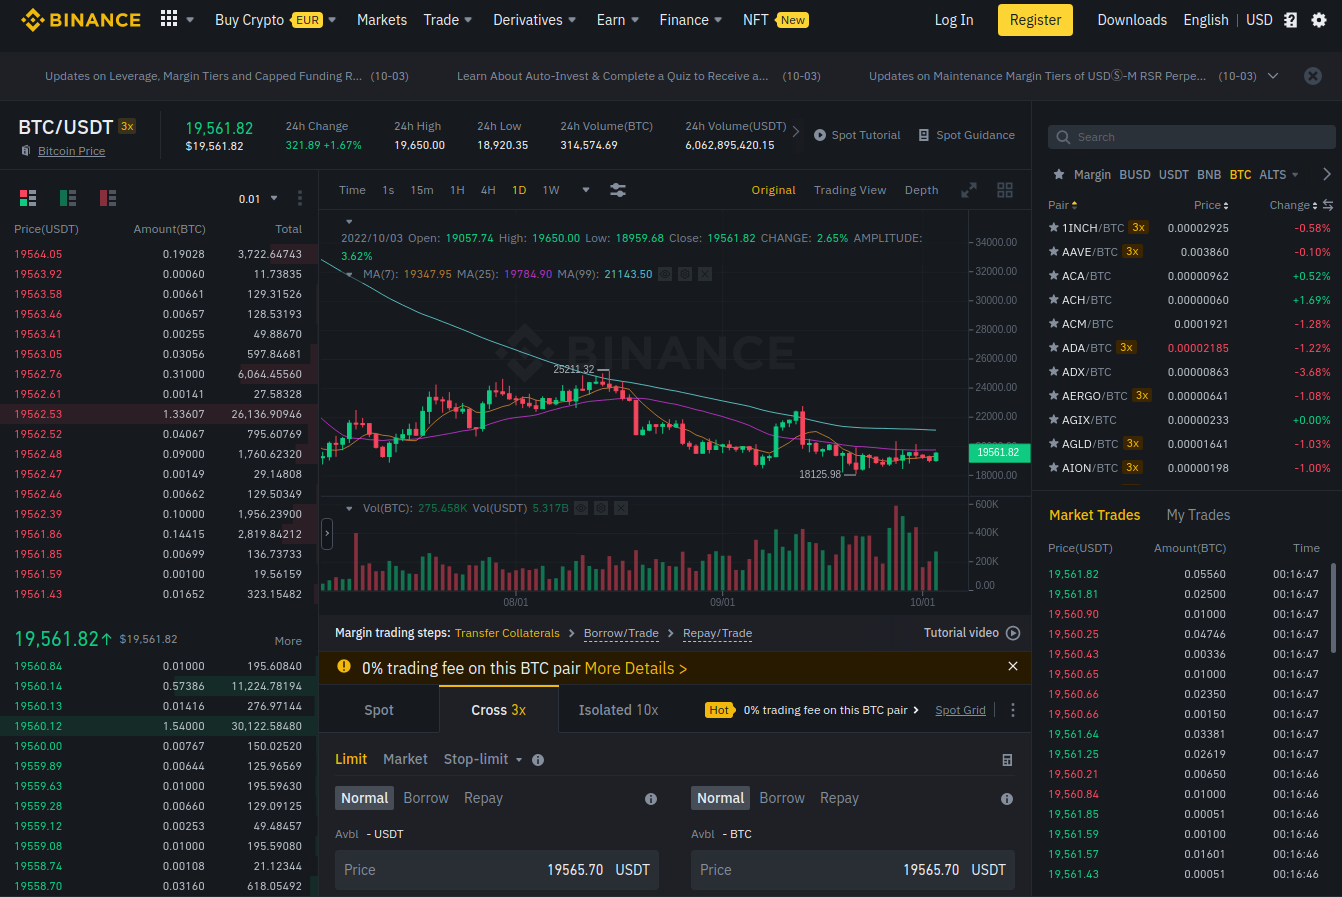Favorite the AION/BTC pair star
The width and height of the screenshot is (1342, 897).
1054,468
